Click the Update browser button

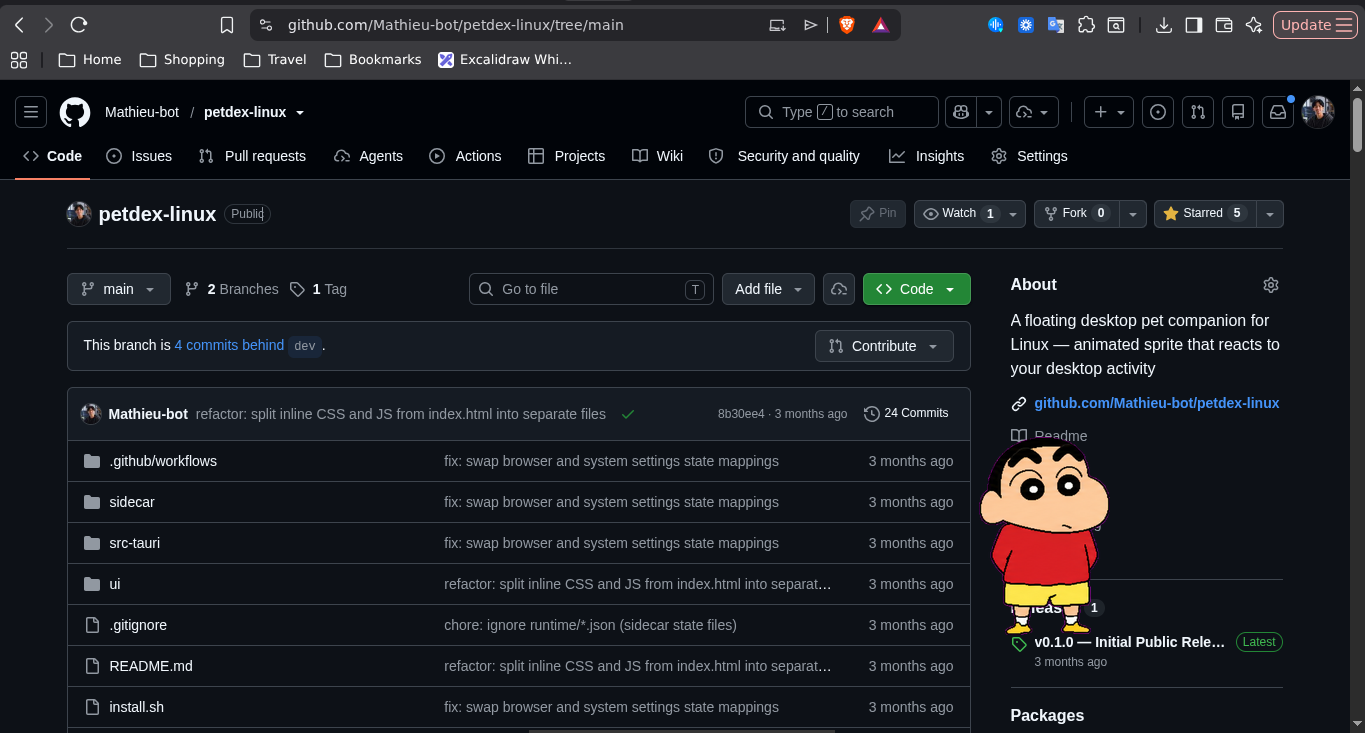[x=1315, y=25]
